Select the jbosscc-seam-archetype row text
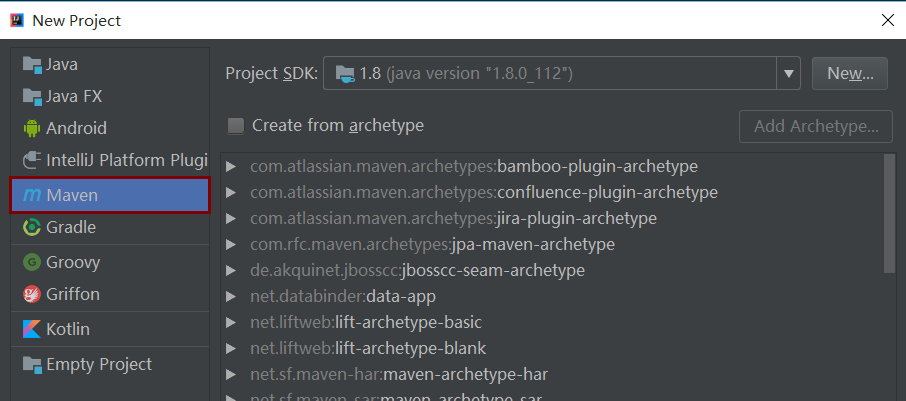The height and width of the screenshot is (401, 906). pyautogui.click(x=417, y=270)
